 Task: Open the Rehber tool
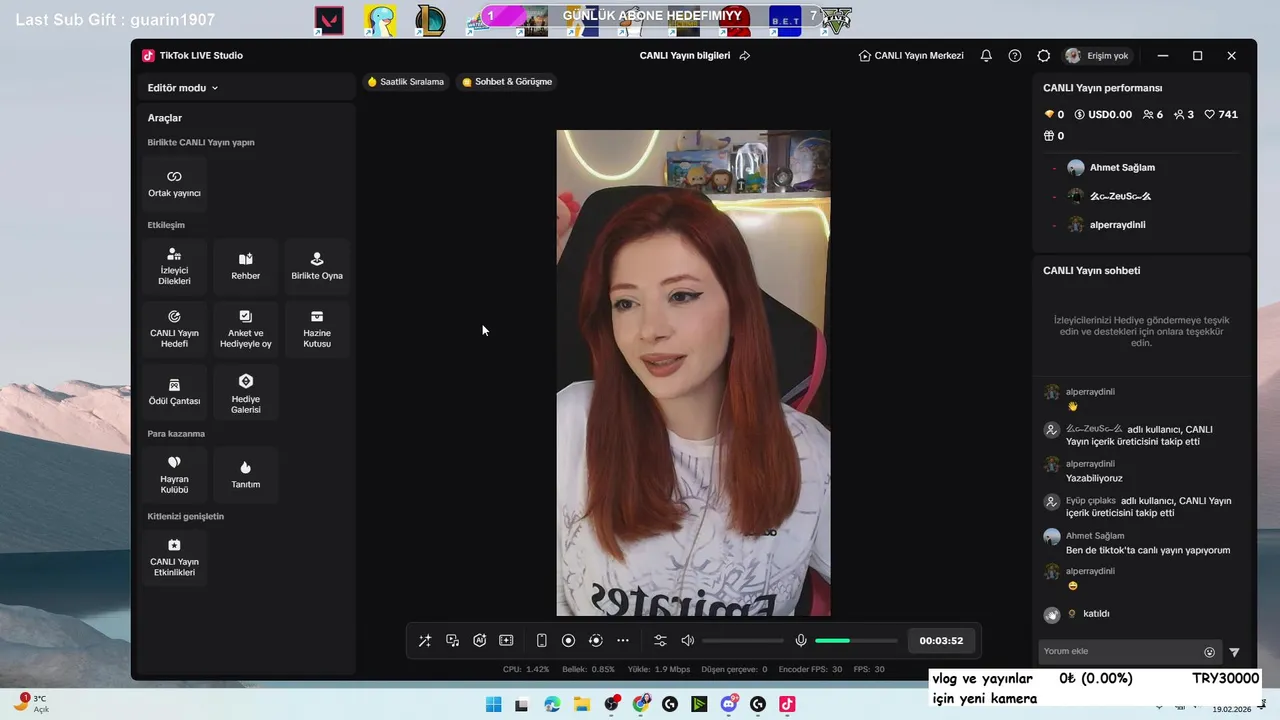246,267
